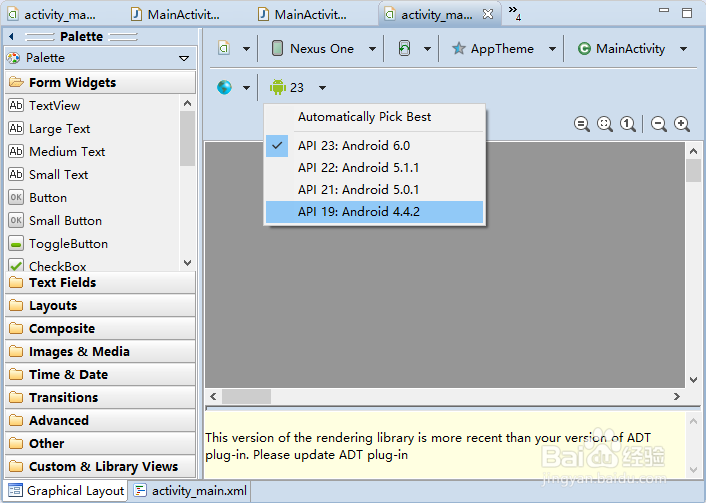Click palette widget list scroll up arrow

pyautogui.click(x=188, y=104)
